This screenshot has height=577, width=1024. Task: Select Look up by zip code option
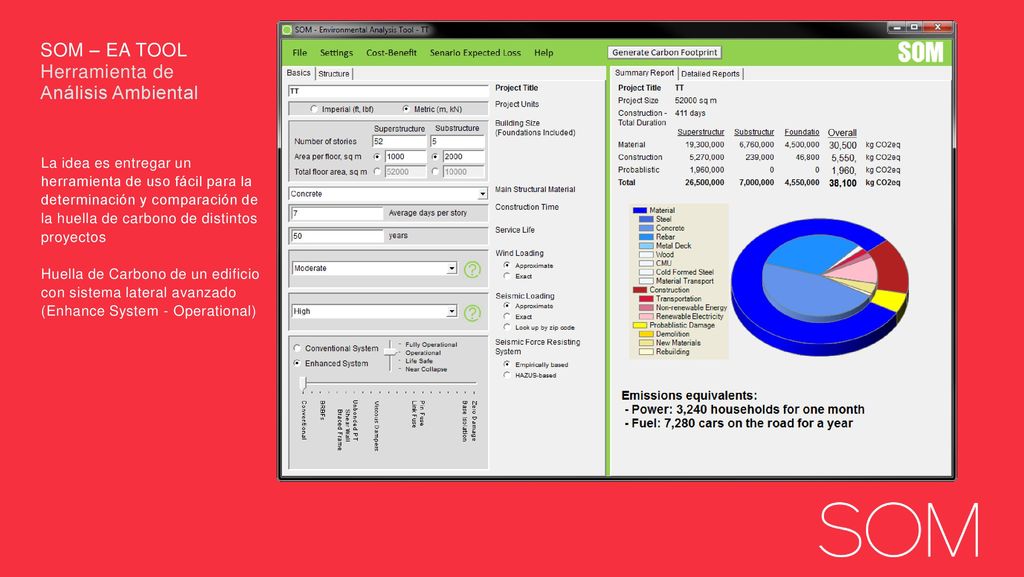pyautogui.click(x=507, y=327)
